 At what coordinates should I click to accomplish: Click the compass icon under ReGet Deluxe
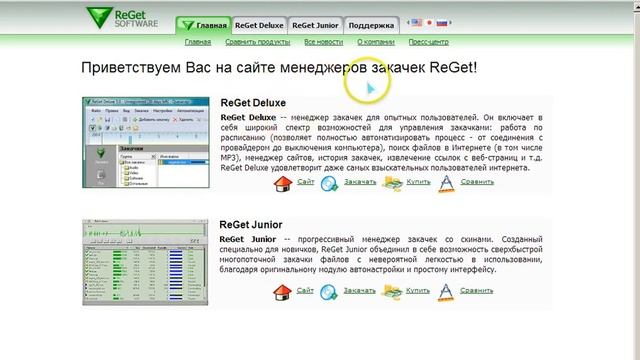pos(447,184)
